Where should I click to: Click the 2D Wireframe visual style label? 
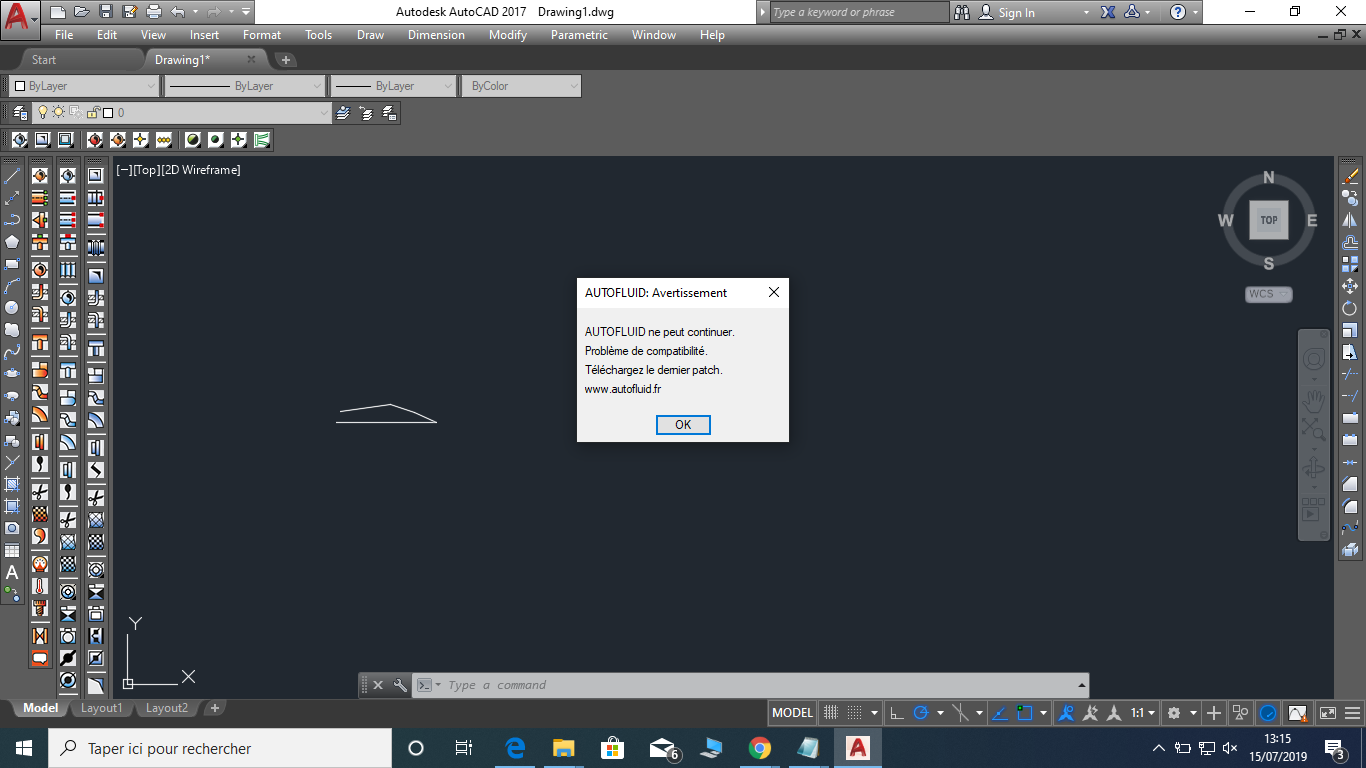(x=201, y=170)
